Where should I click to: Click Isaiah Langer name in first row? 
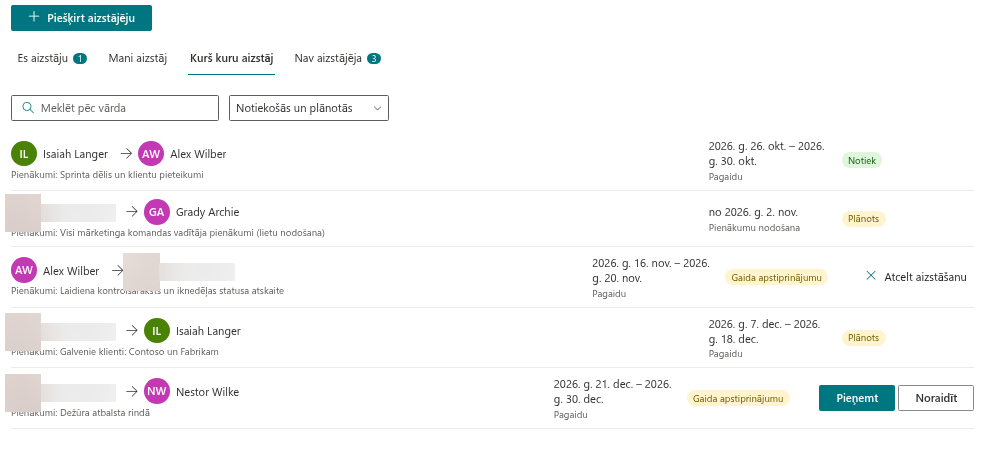[x=75, y=154]
